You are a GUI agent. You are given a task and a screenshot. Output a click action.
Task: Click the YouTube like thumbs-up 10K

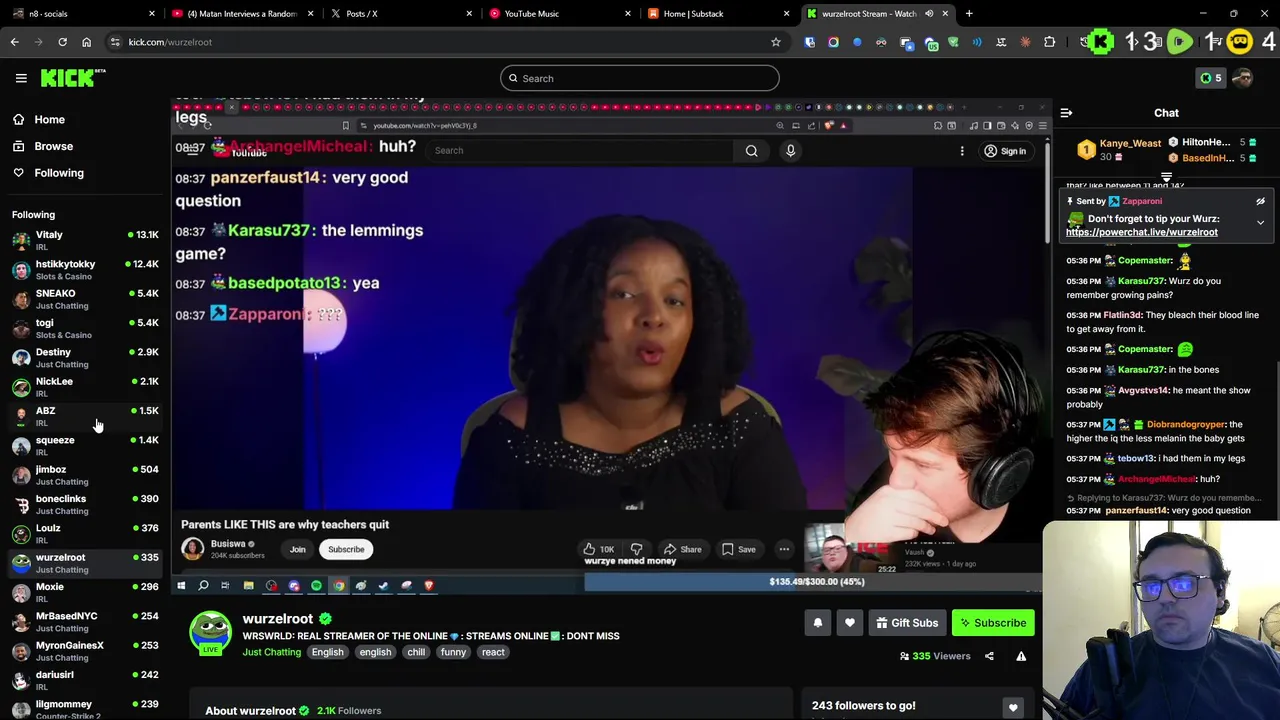pyautogui.click(x=598, y=549)
